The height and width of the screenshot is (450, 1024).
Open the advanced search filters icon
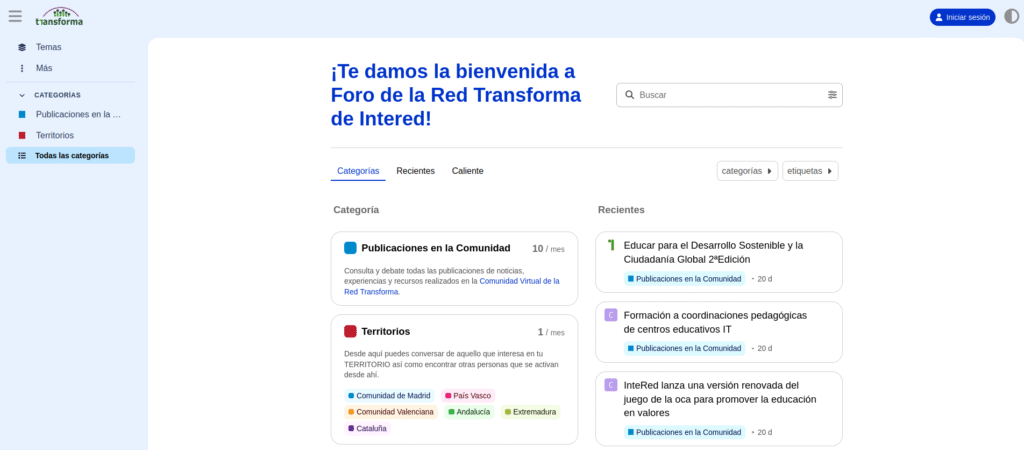pos(832,95)
